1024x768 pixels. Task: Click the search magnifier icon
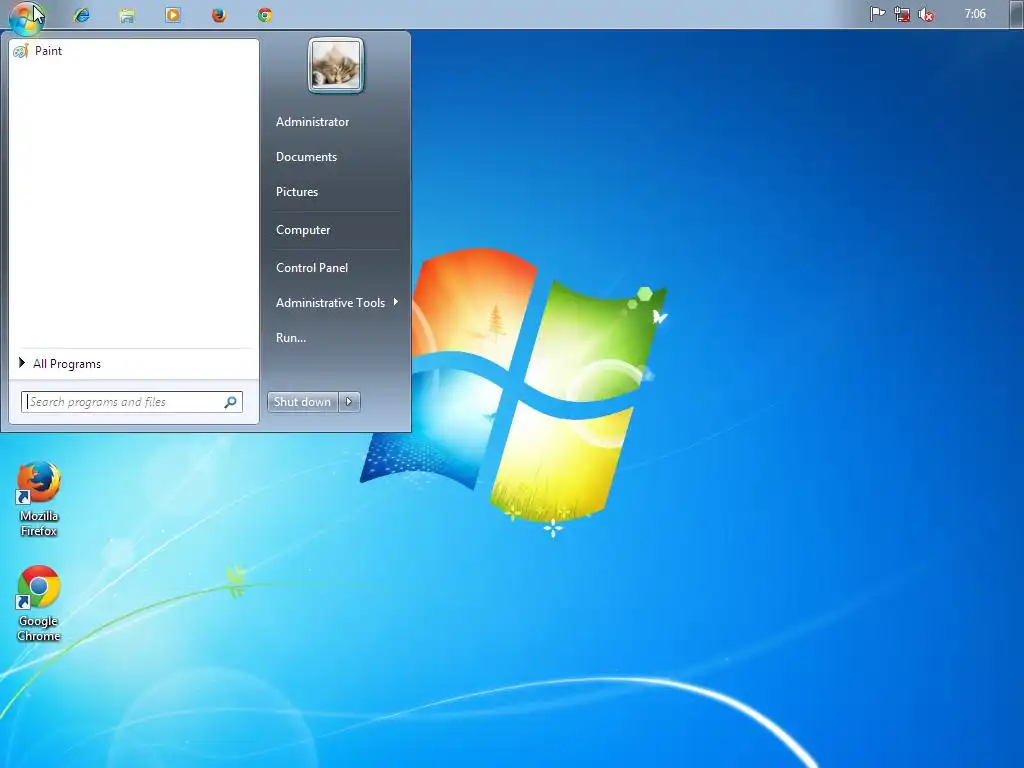231,402
